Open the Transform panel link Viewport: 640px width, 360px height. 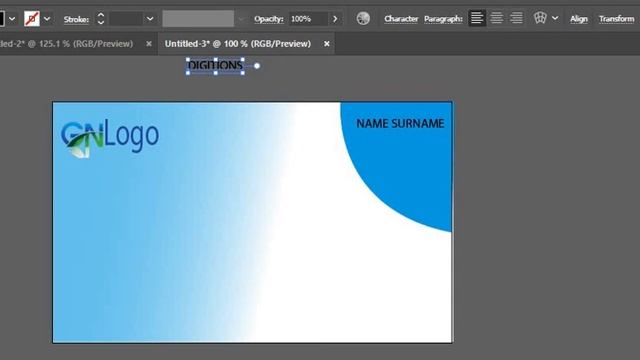point(616,19)
